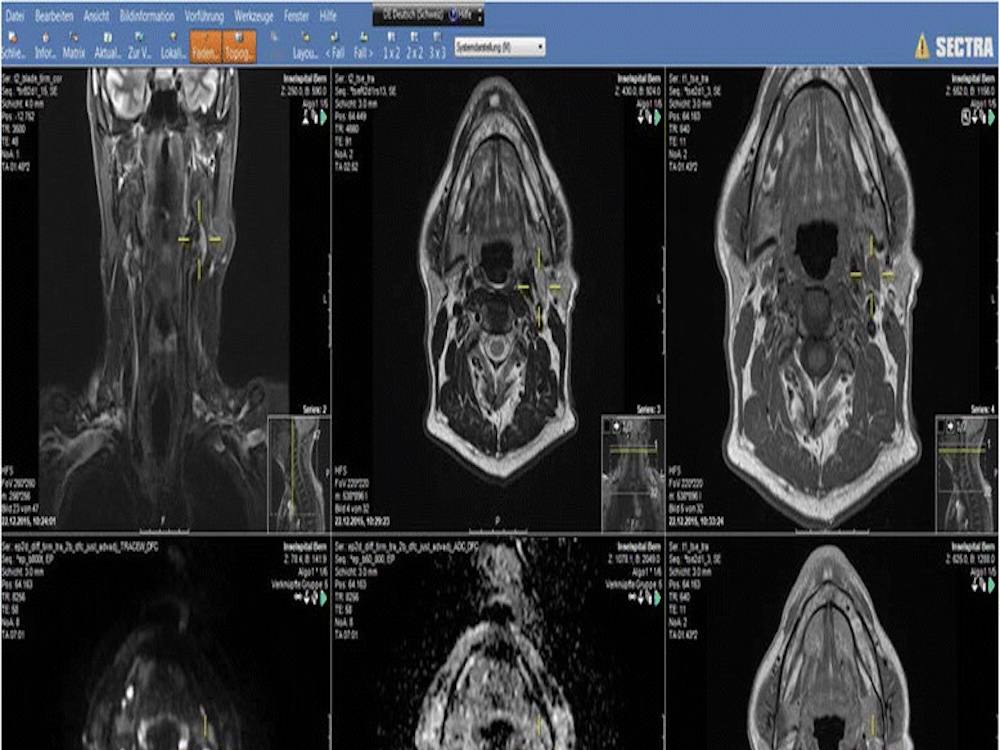Select the 1x2 layout icon
The image size is (1000, 750).
pos(392,47)
